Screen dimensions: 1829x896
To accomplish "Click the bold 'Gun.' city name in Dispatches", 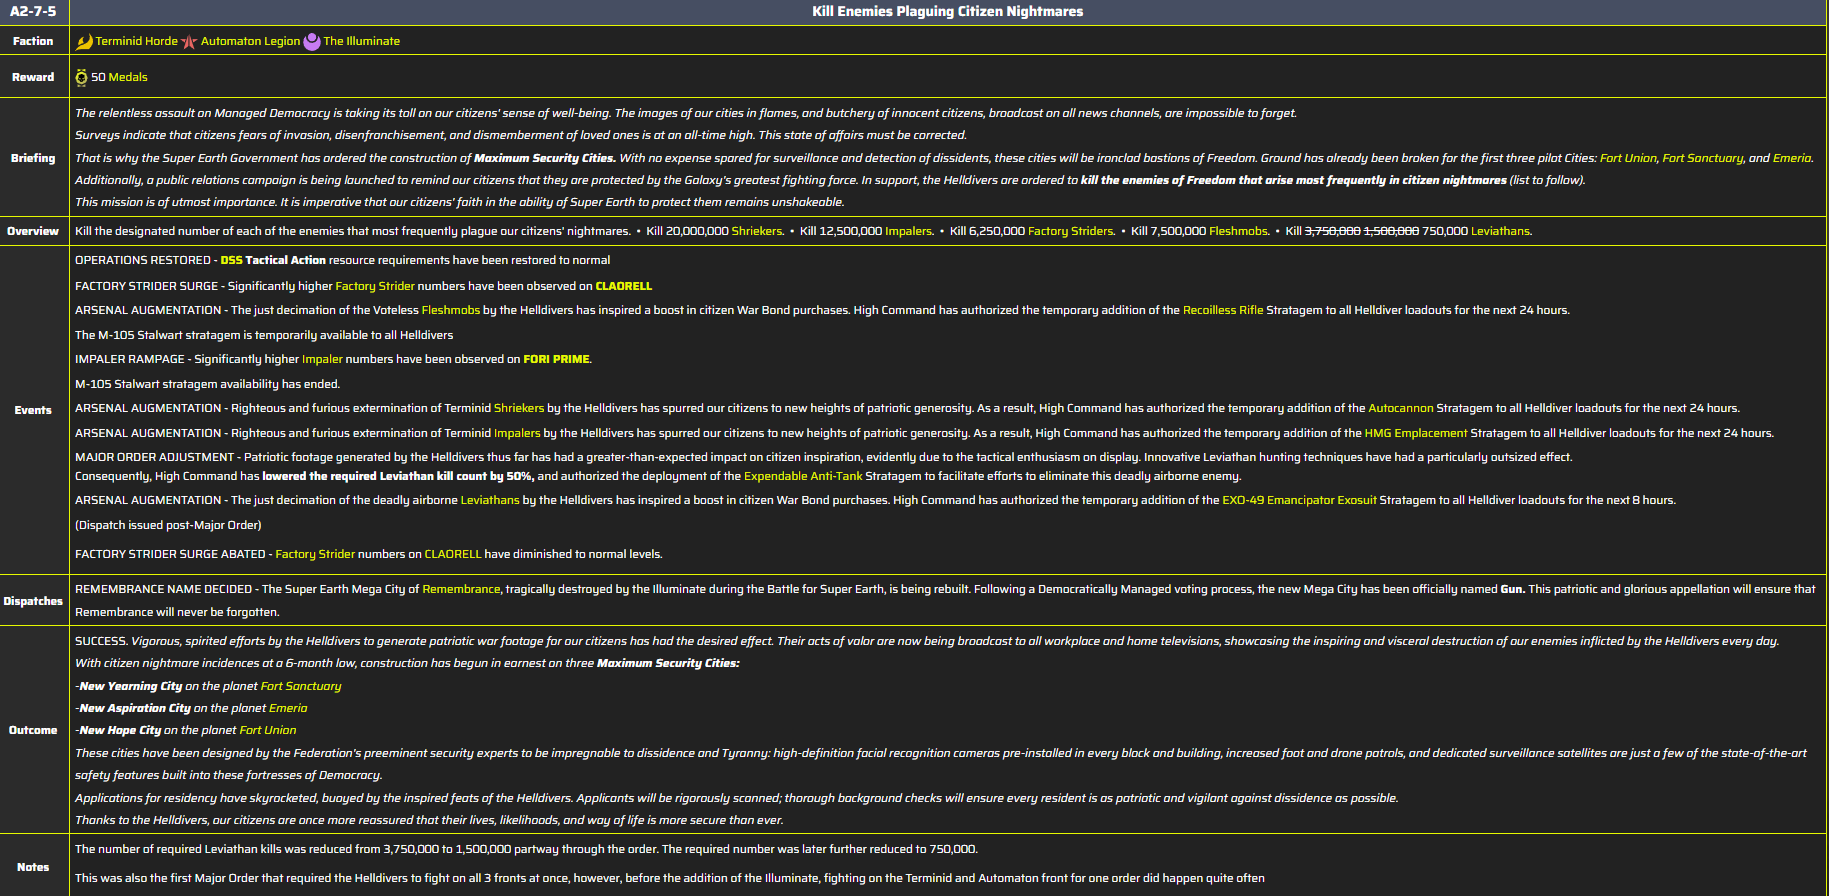I will (1513, 589).
